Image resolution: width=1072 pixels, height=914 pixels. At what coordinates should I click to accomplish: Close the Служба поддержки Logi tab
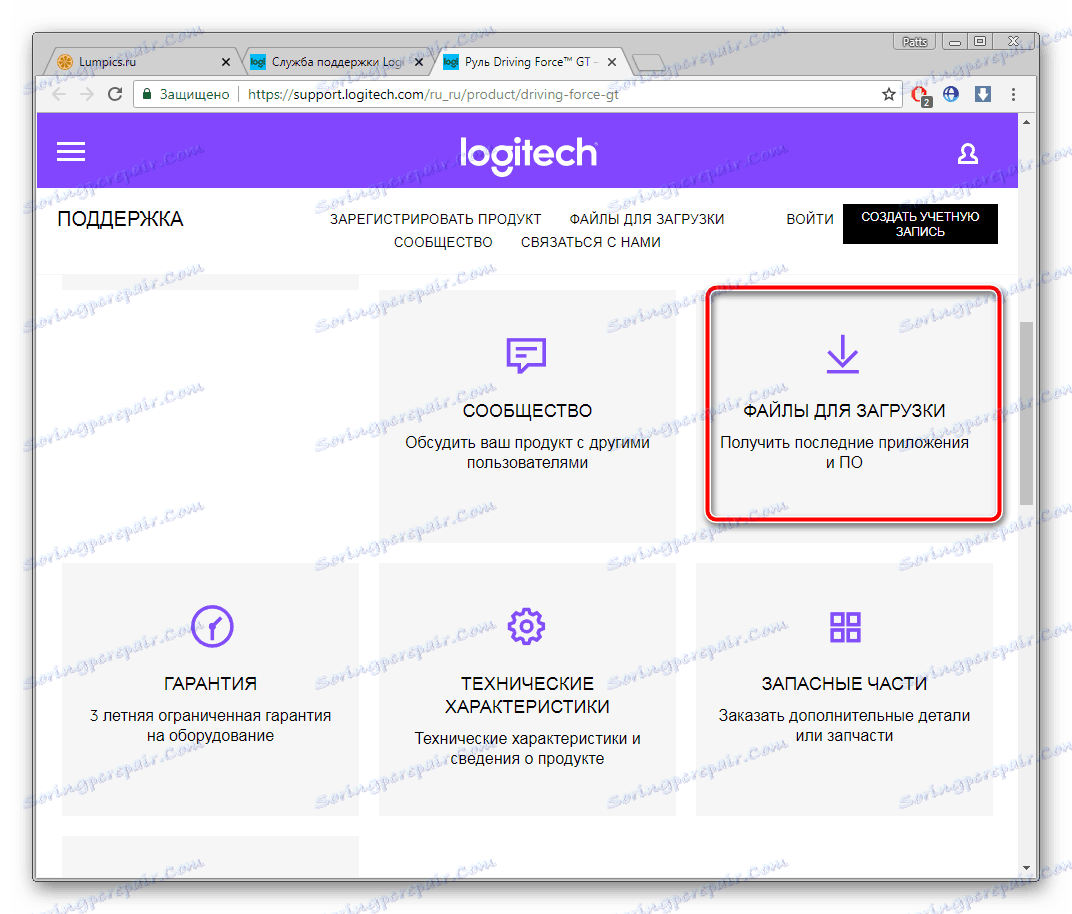419,62
